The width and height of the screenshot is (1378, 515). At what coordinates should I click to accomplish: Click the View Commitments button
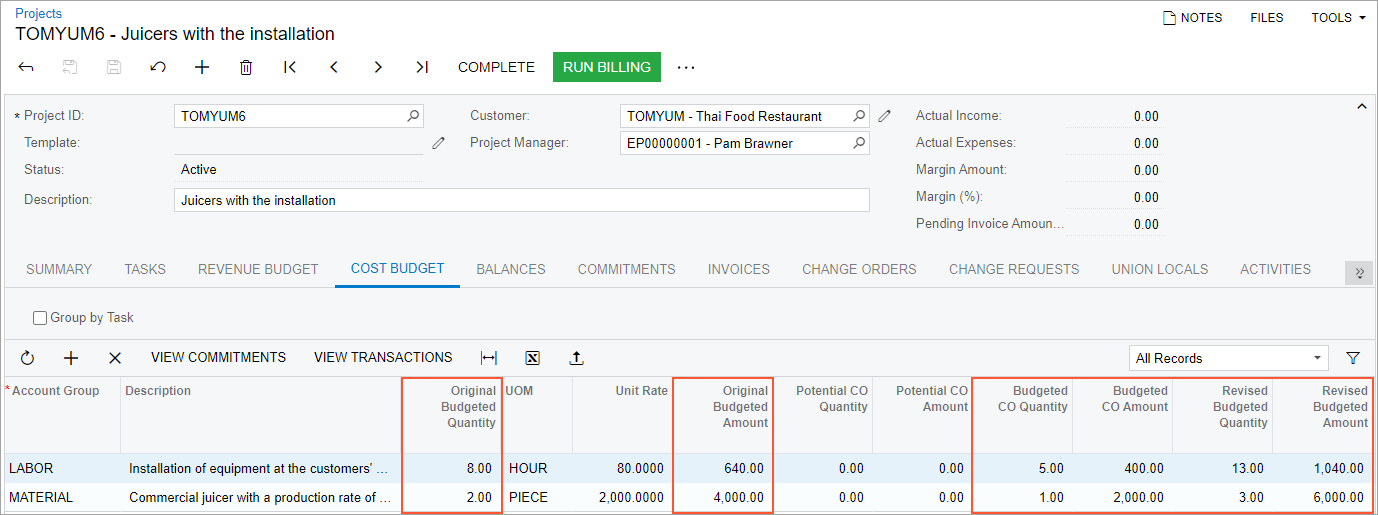(218, 357)
